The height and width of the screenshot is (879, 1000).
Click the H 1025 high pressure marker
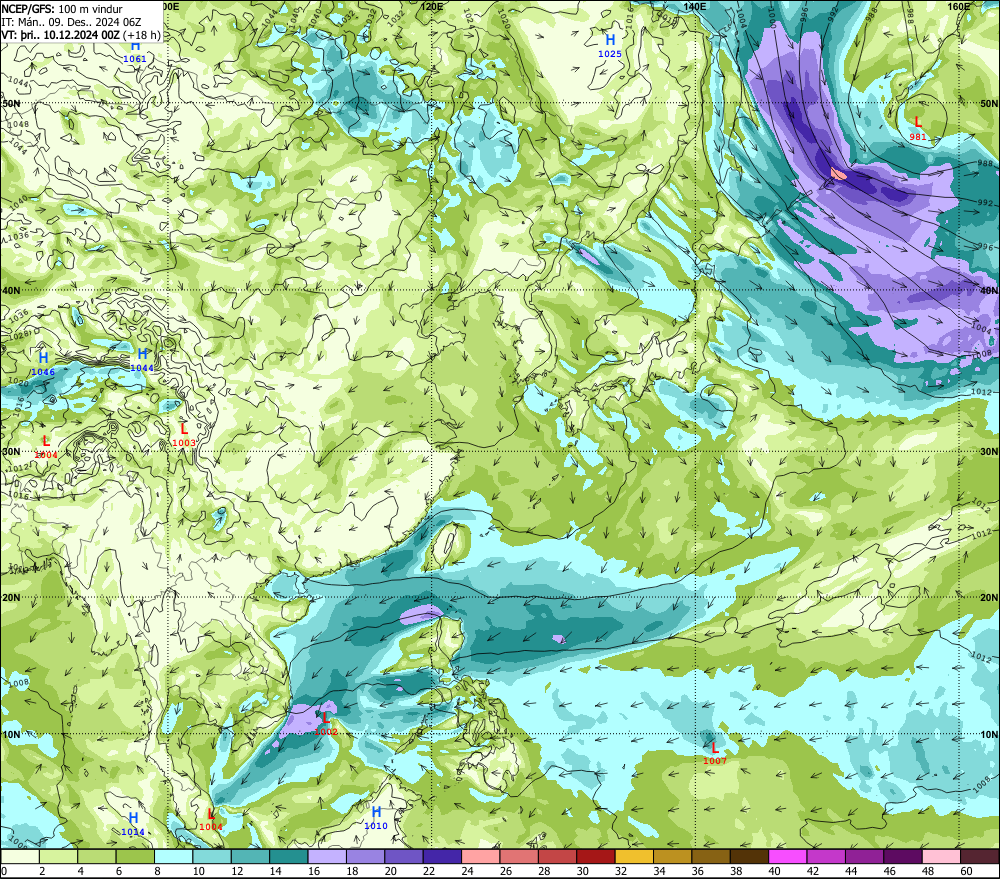[x=610, y=46]
